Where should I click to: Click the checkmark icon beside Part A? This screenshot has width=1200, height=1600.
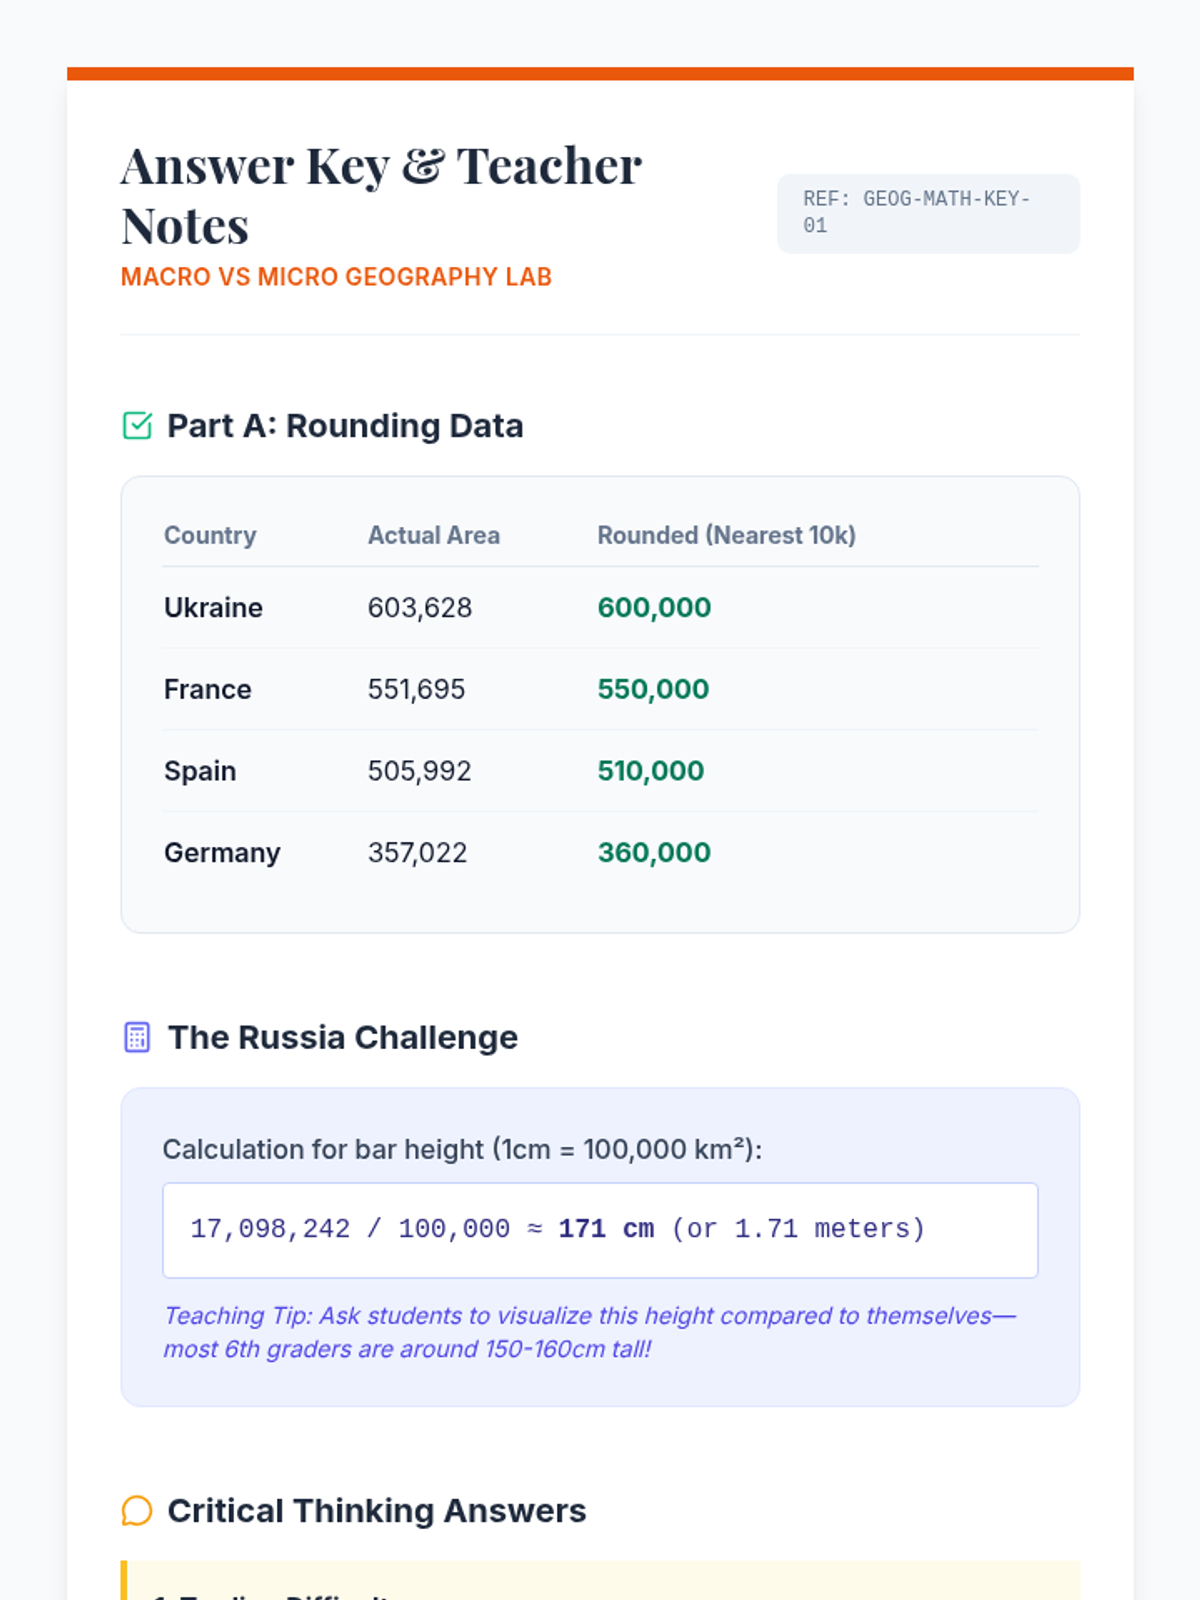pos(137,426)
